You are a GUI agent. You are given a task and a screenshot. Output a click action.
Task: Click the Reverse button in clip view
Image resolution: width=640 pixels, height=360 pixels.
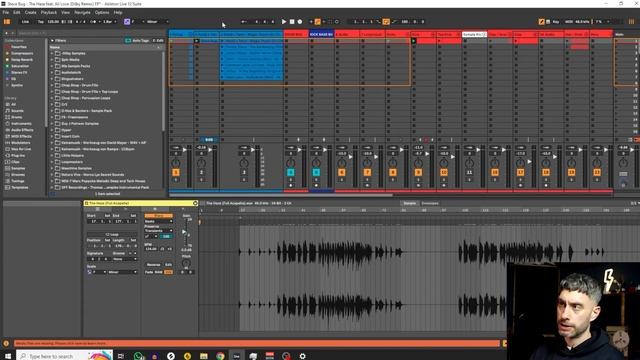[x=153, y=264]
